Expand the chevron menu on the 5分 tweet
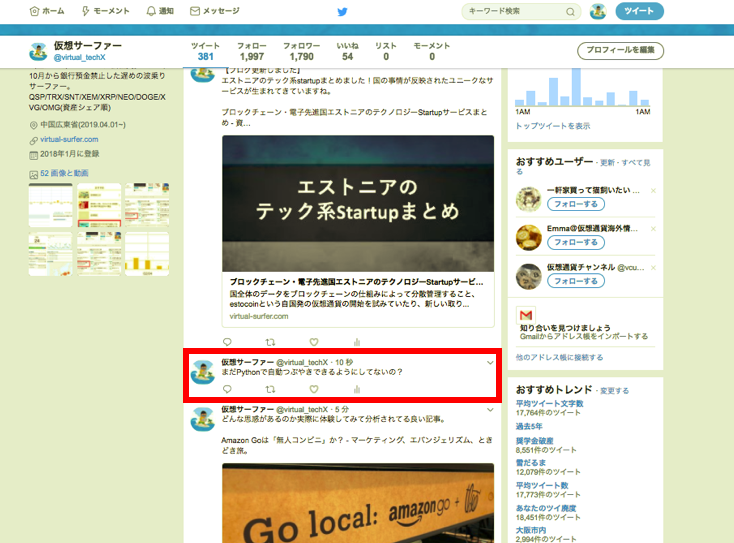The width and height of the screenshot is (734, 543). pos(490,410)
